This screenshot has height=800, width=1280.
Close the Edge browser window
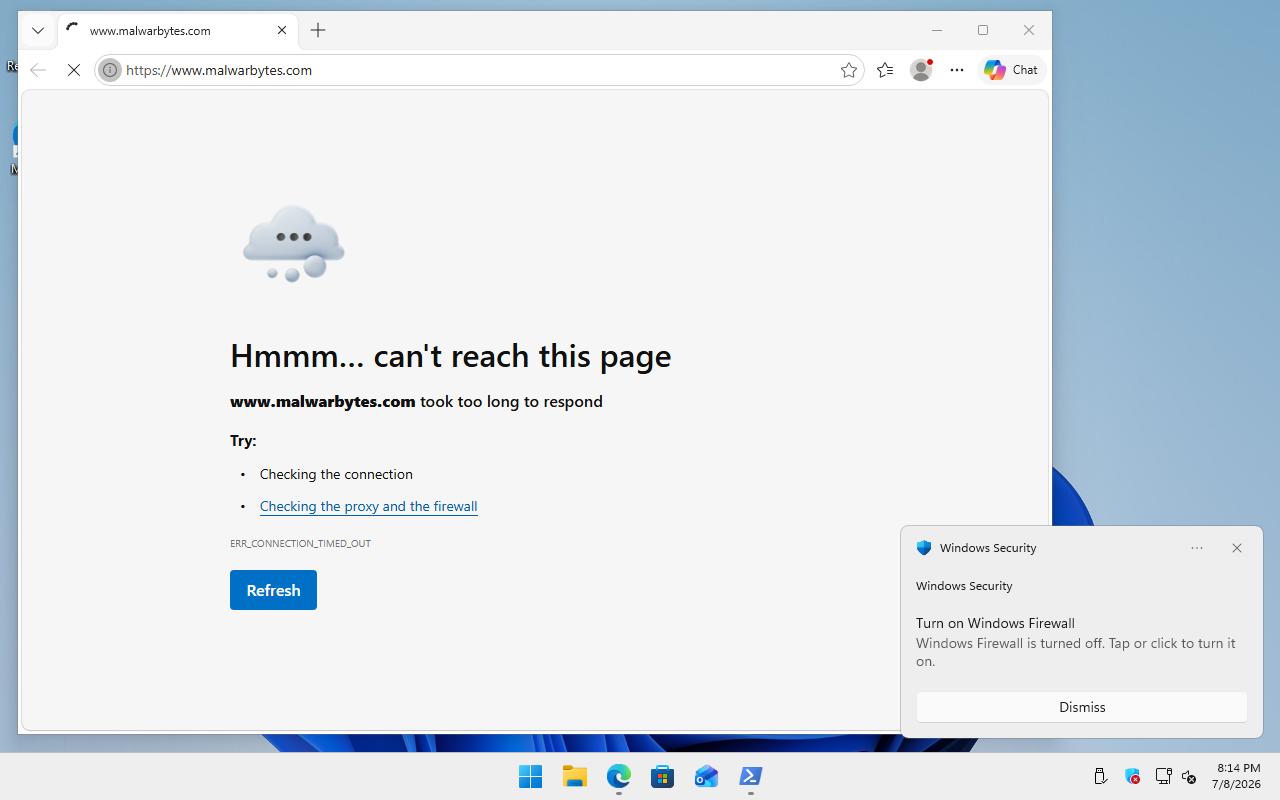click(1029, 30)
